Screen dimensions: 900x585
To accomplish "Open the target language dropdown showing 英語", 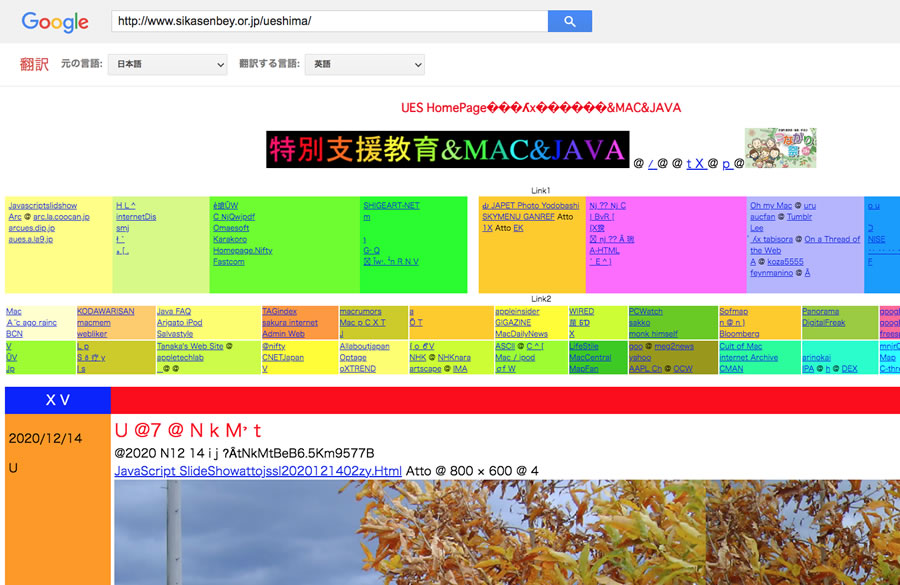I will [365, 64].
